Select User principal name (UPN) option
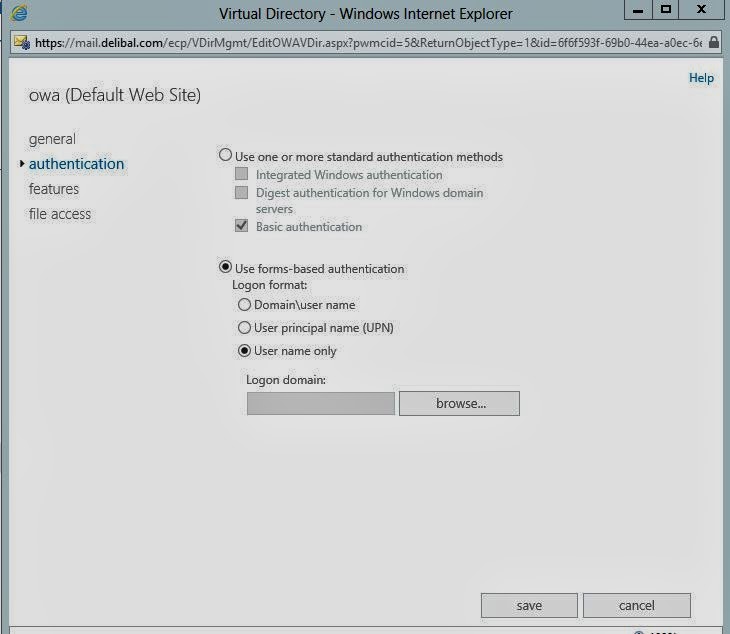 pos(244,328)
